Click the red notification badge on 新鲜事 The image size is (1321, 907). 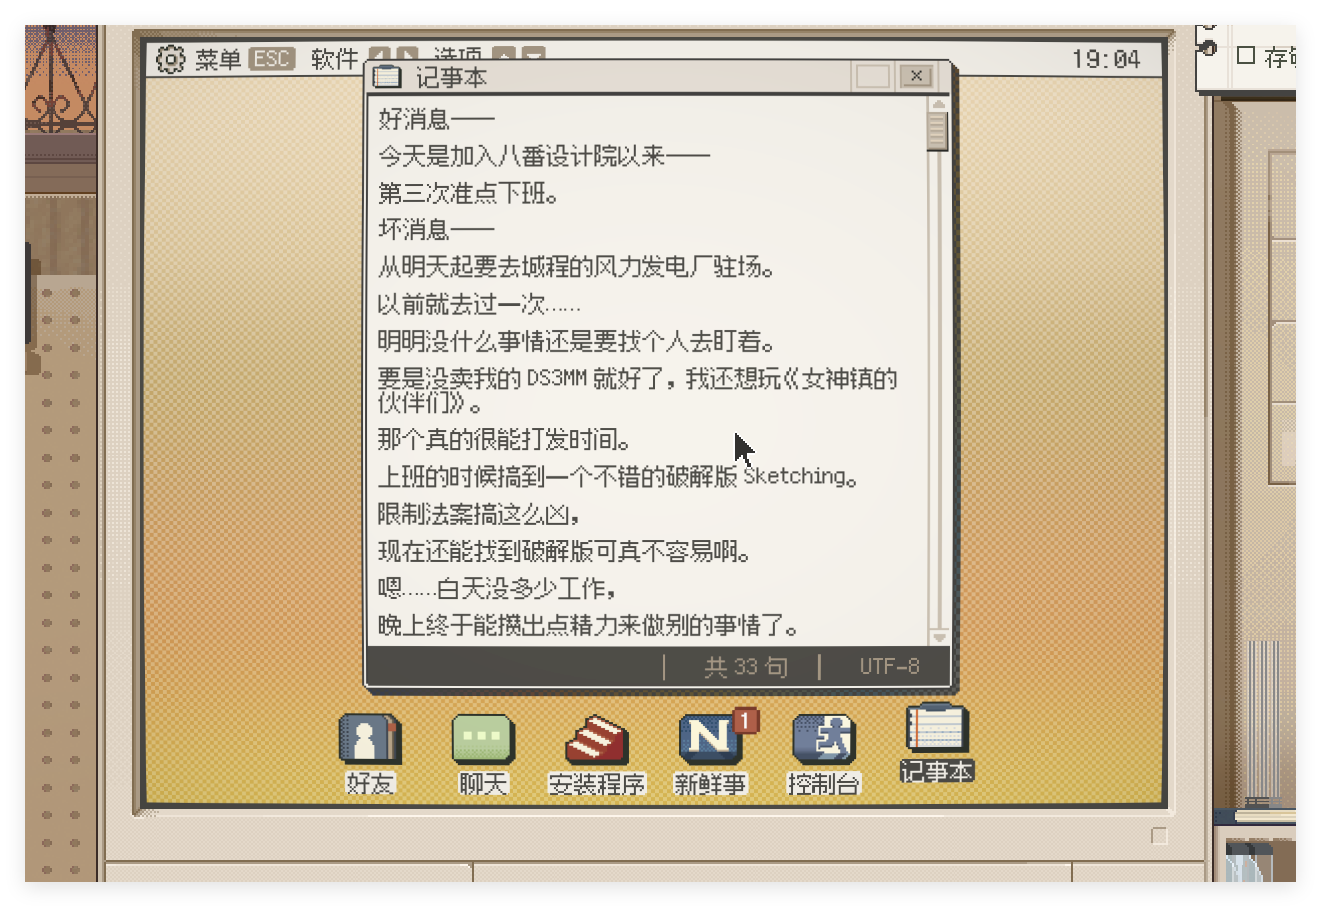click(x=745, y=720)
